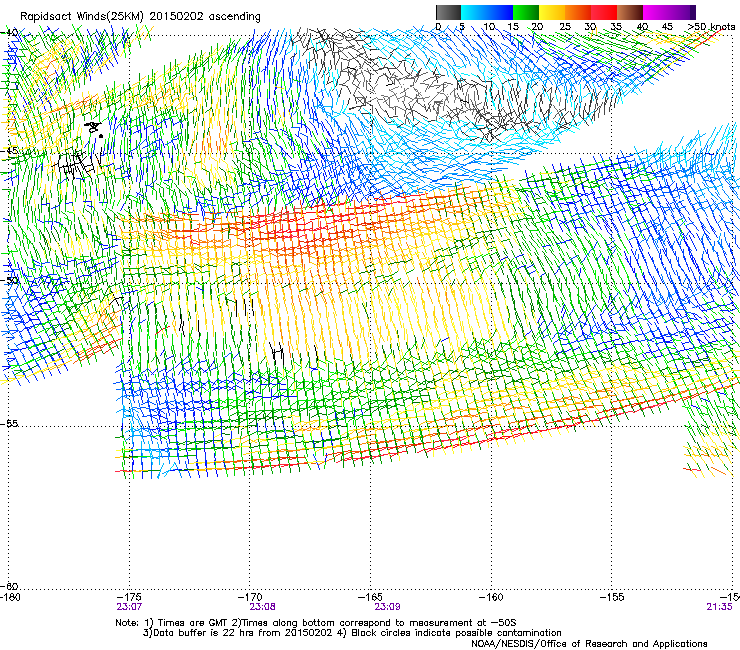Click the '25' label on the legend
Image resolution: width=740 pixels, height=650 pixels.
click(565, 27)
